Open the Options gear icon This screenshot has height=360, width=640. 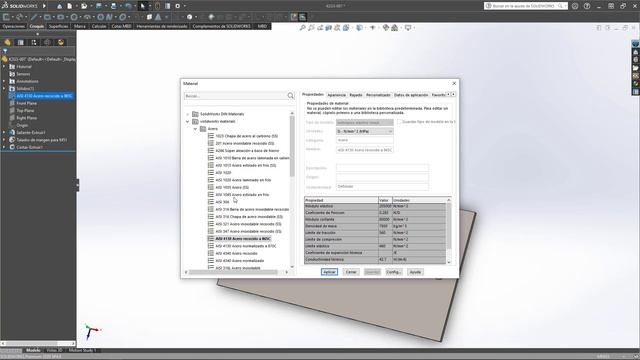pos(178,6)
